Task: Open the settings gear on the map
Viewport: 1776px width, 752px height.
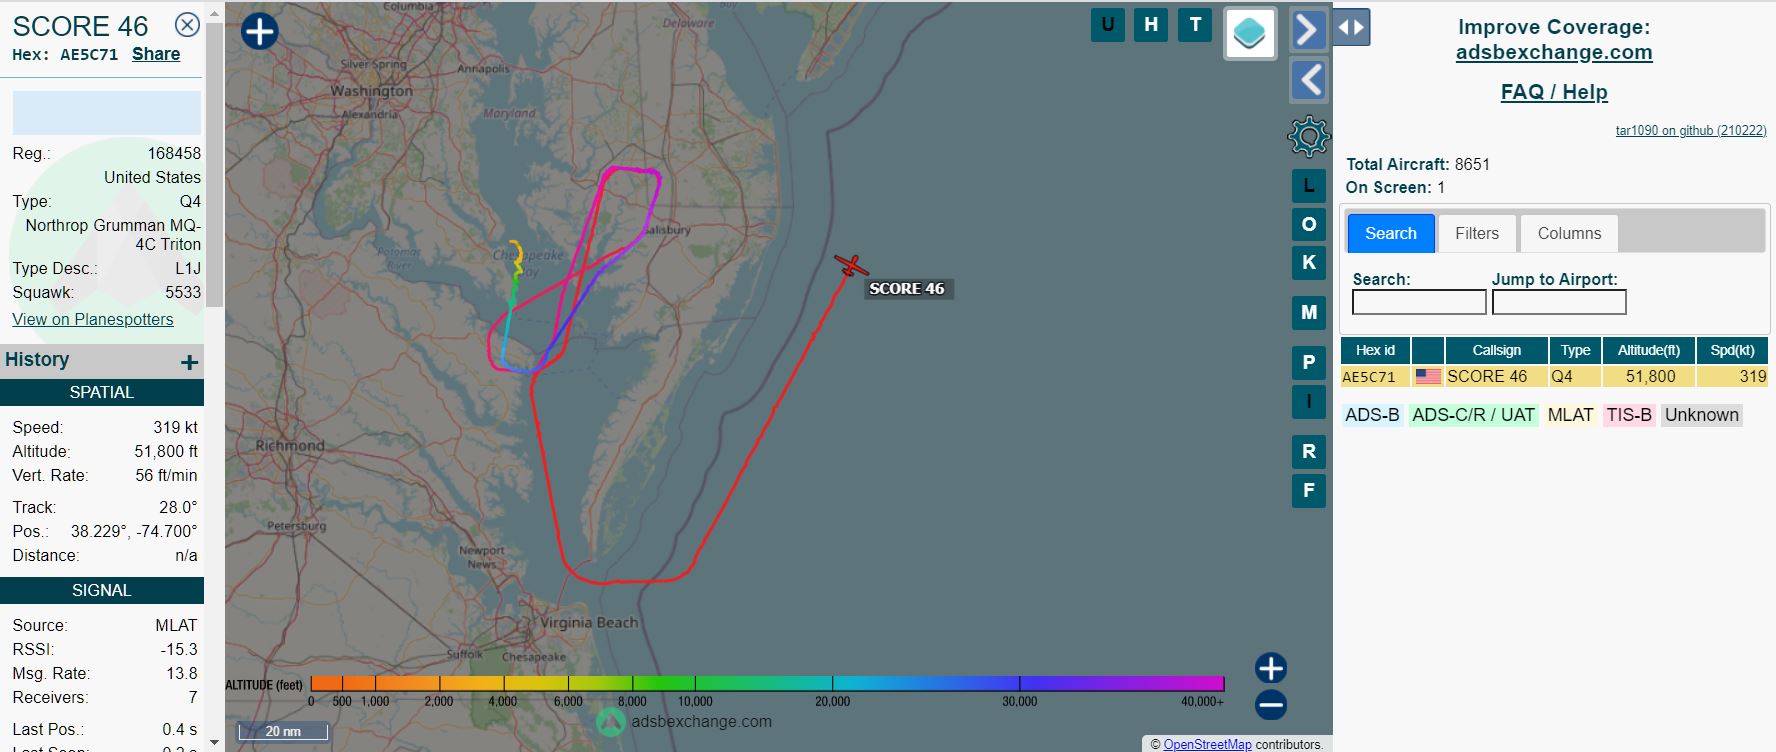Action: click(1308, 136)
